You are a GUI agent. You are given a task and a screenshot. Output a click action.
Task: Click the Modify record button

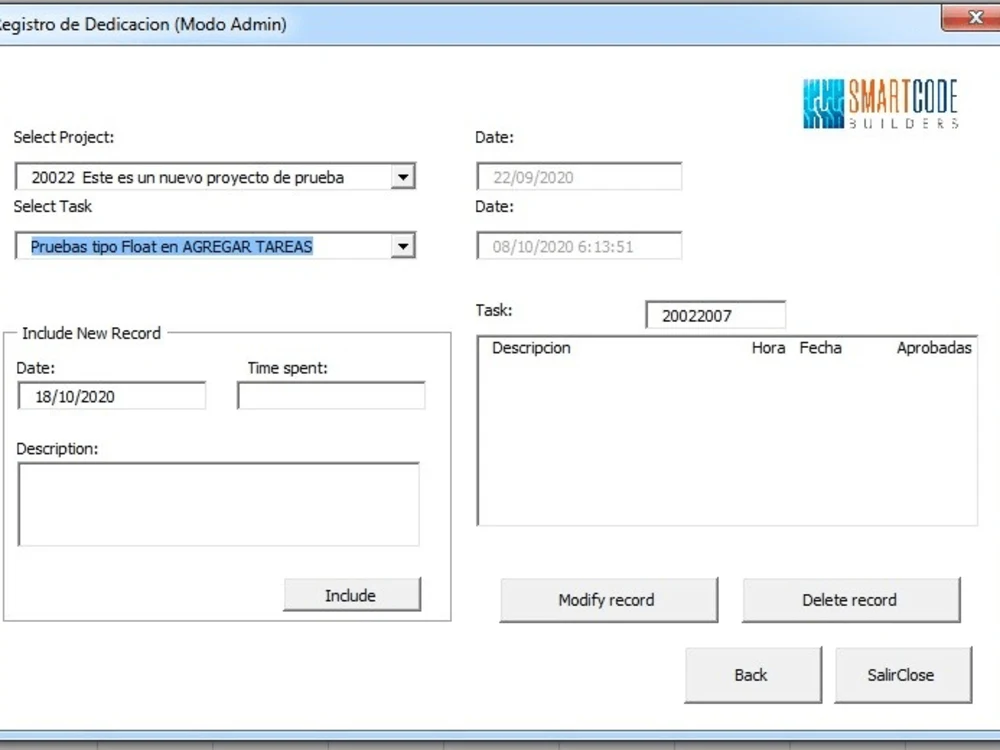pos(608,600)
